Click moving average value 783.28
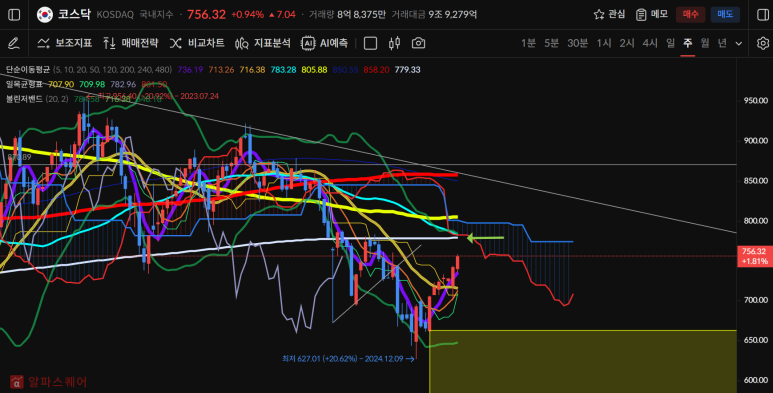The width and height of the screenshot is (773, 393). click(x=283, y=70)
